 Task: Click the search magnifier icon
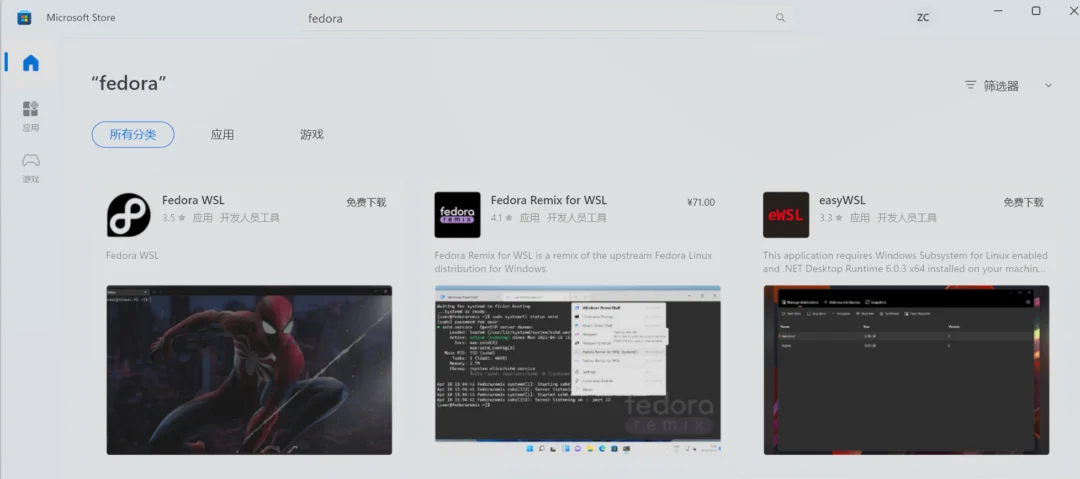click(x=780, y=18)
